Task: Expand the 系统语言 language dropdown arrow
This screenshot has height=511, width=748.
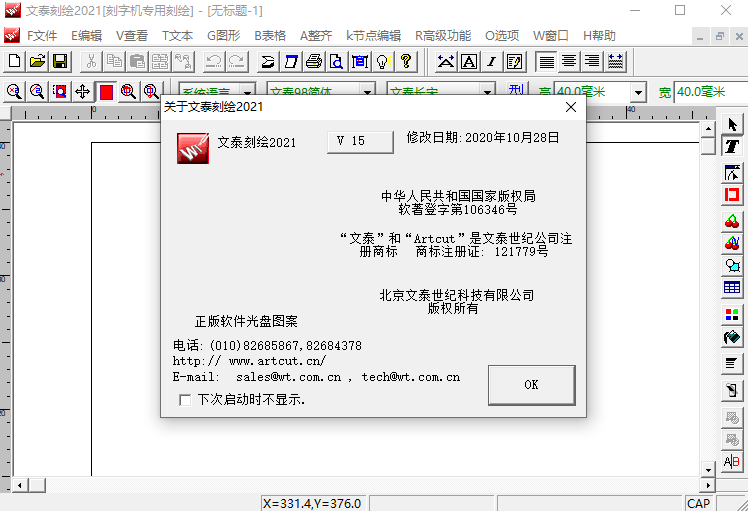Action: (248, 91)
